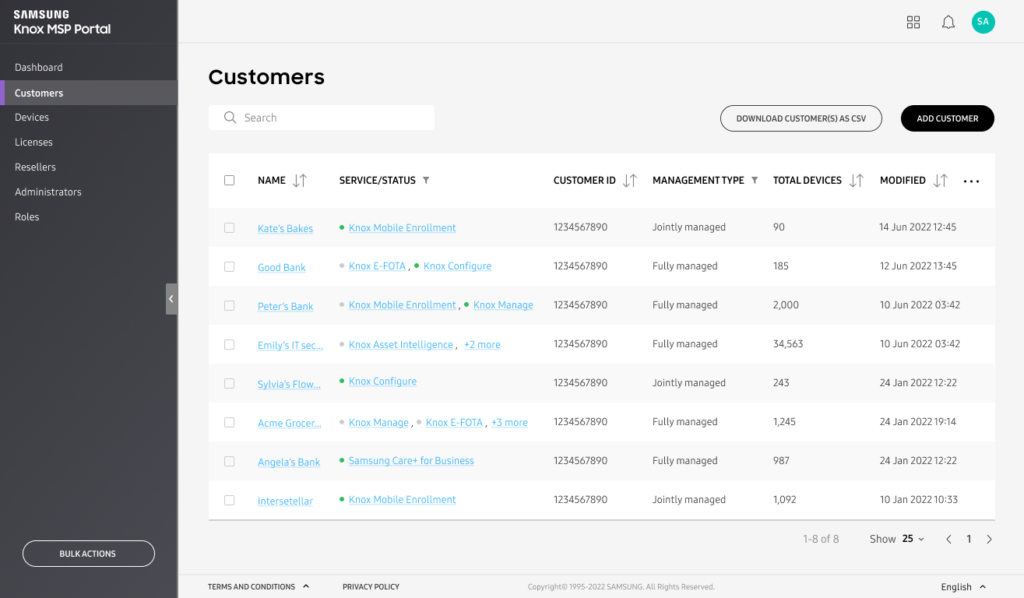Open Kate's Bakes customer link
Image resolution: width=1024 pixels, height=598 pixels.
click(x=285, y=228)
